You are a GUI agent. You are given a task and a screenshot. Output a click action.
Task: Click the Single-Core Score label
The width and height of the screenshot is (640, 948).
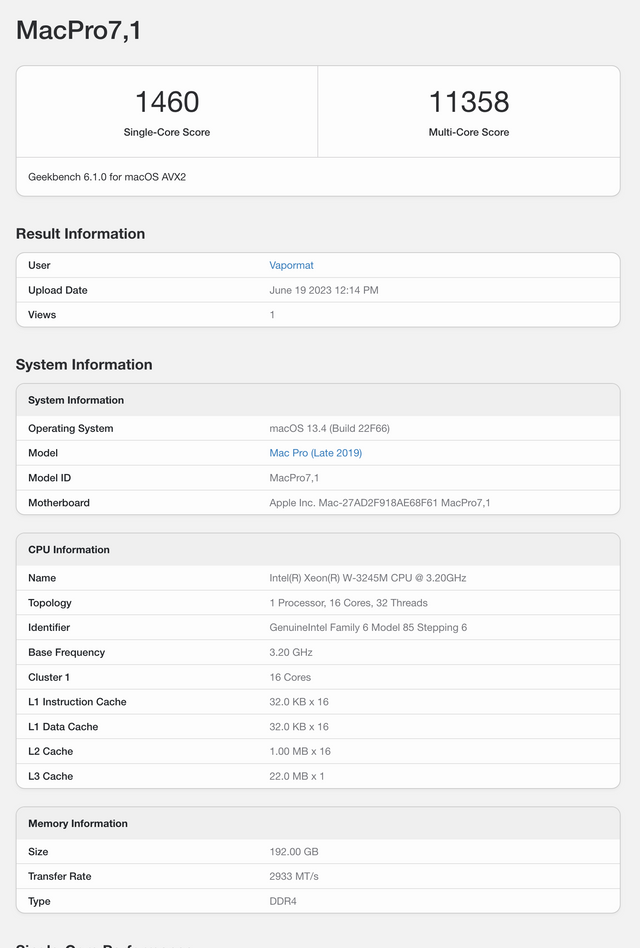167,132
